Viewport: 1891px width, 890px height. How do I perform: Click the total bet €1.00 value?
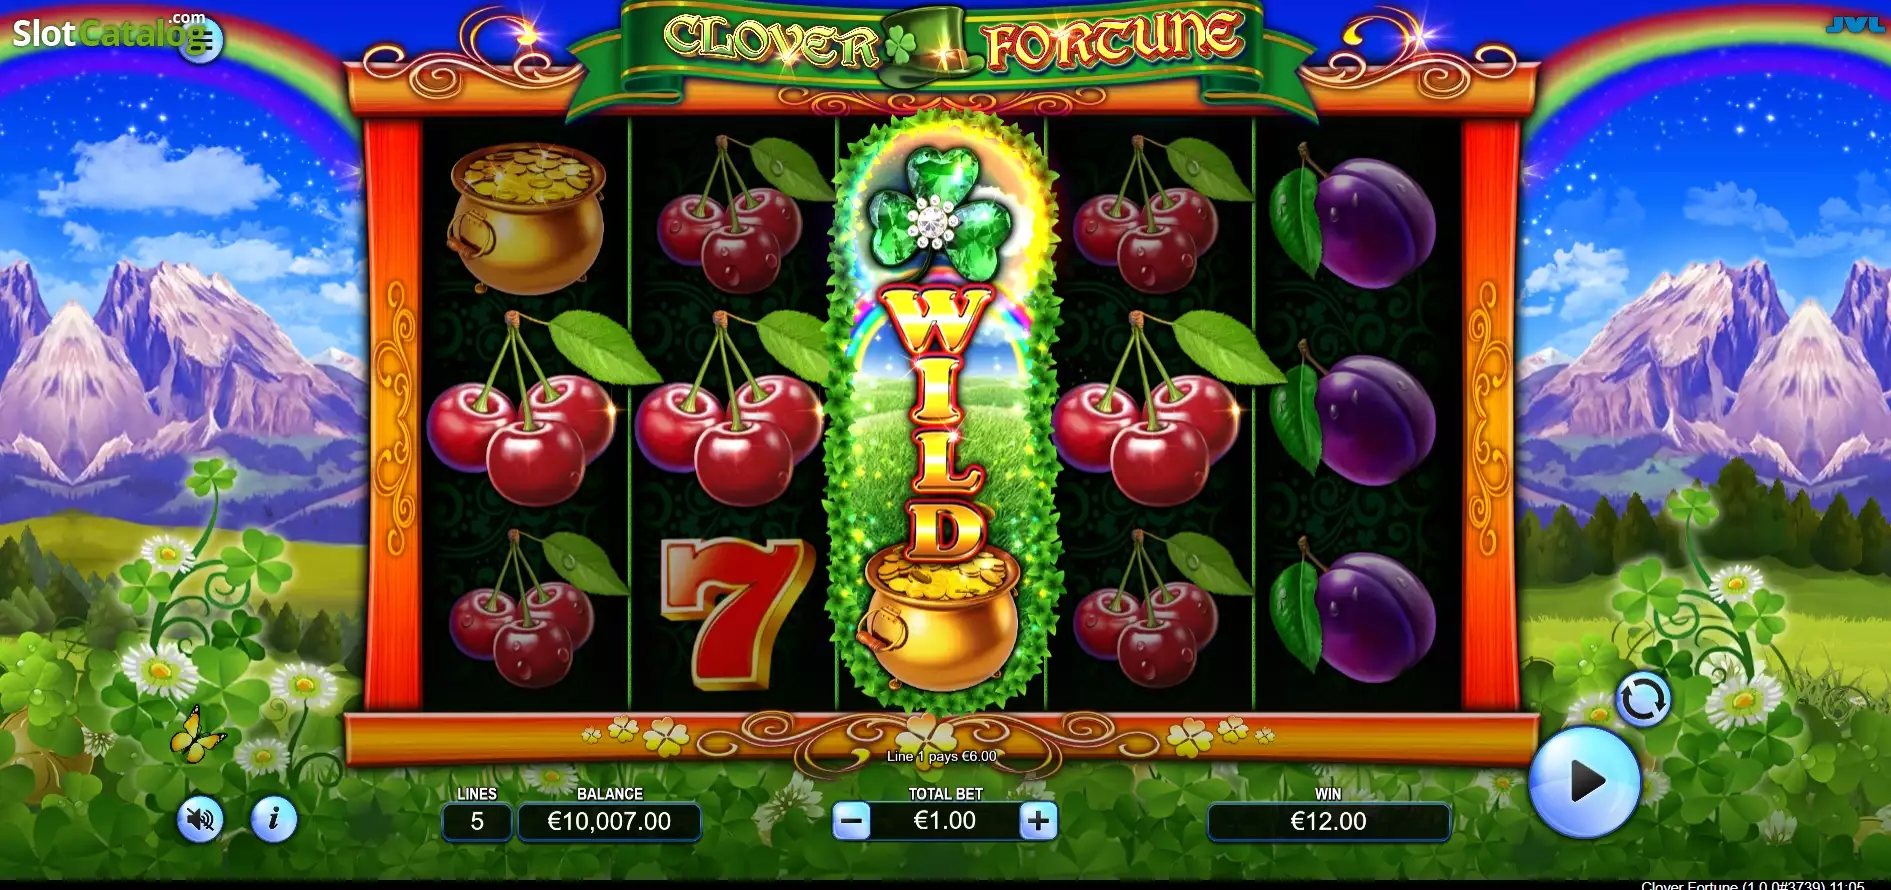click(945, 821)
